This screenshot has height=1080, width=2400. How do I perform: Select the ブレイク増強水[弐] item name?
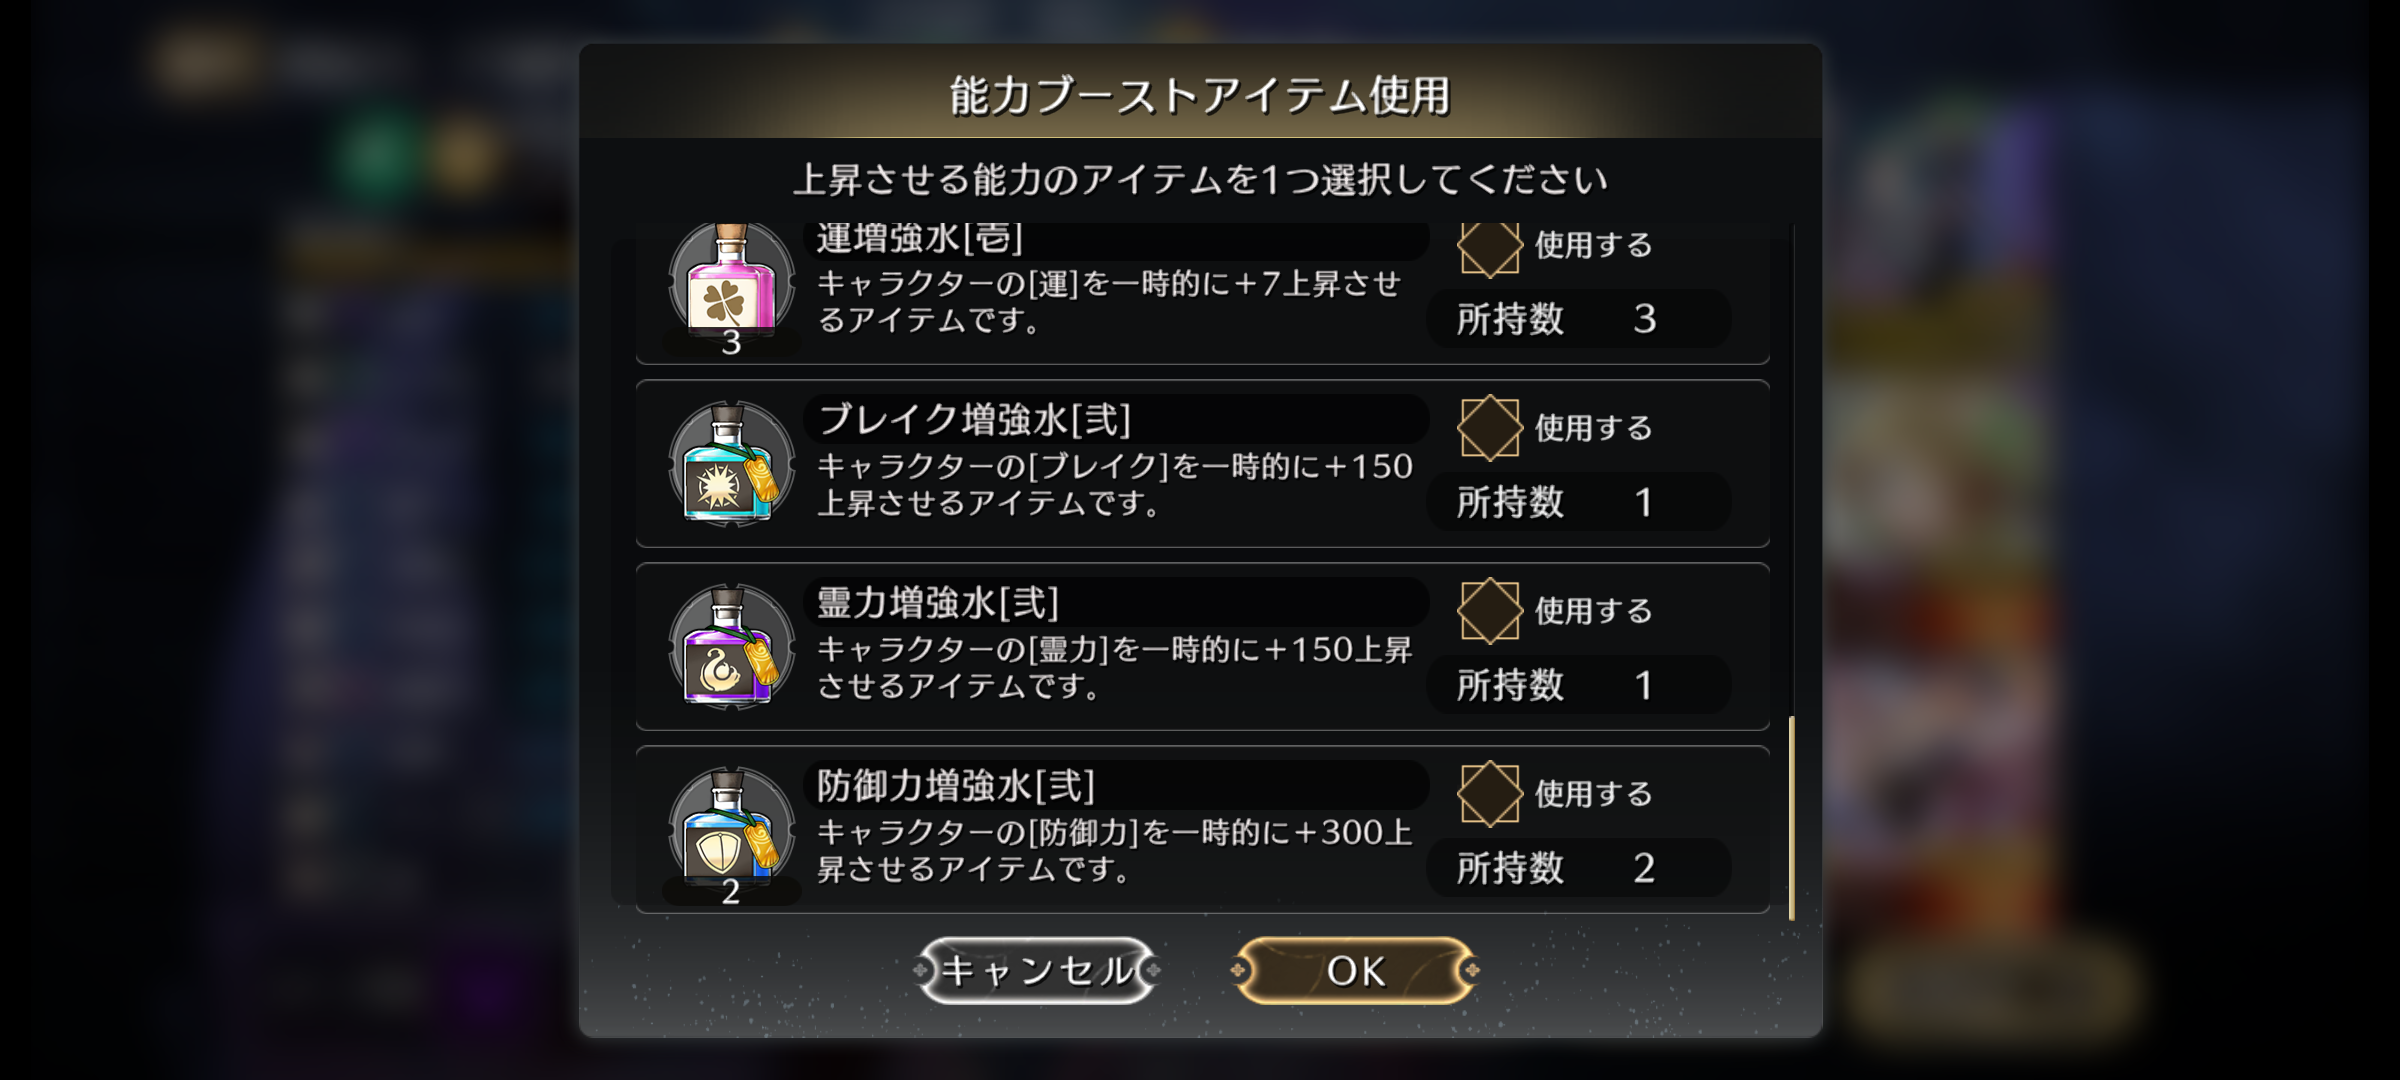(974, 420)
